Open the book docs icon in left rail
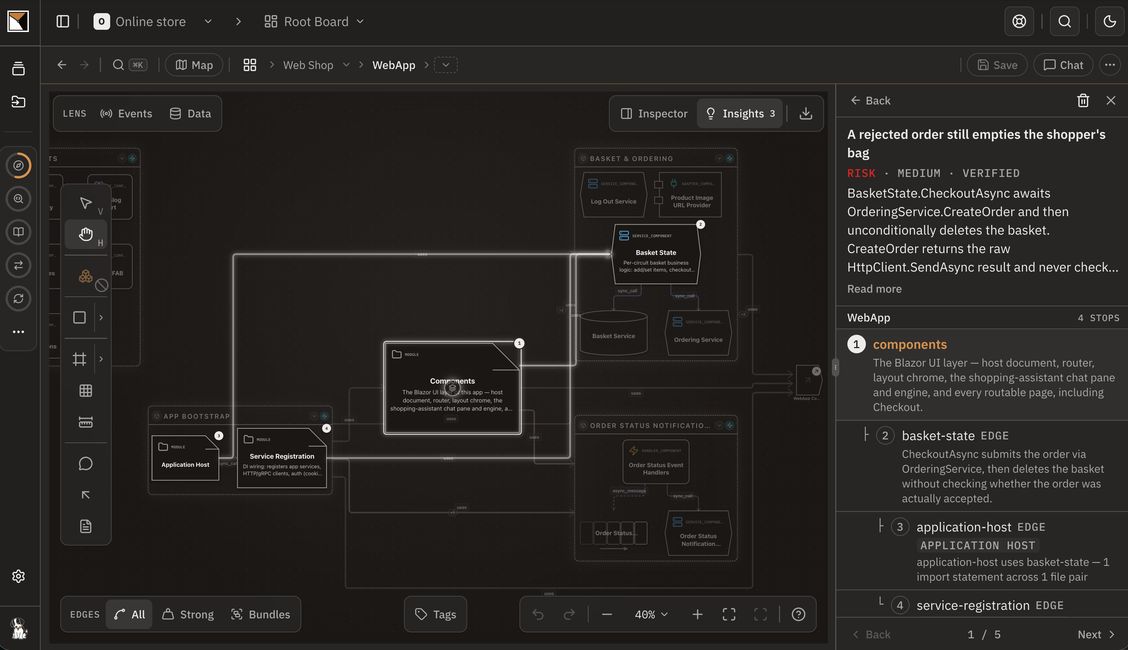The width and height of the screenshot is (1128, 650). [x=19, y=232]
